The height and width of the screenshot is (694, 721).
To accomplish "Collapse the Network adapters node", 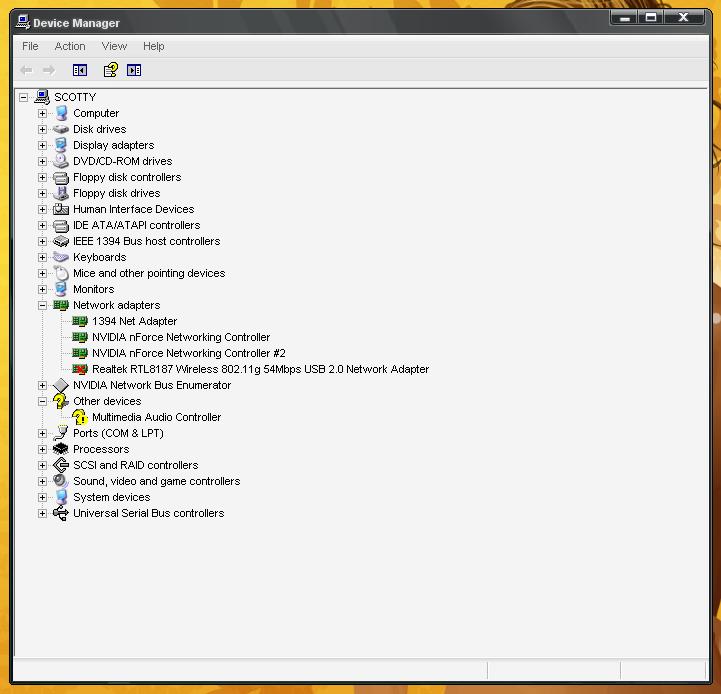I will [x=42, y=305].
